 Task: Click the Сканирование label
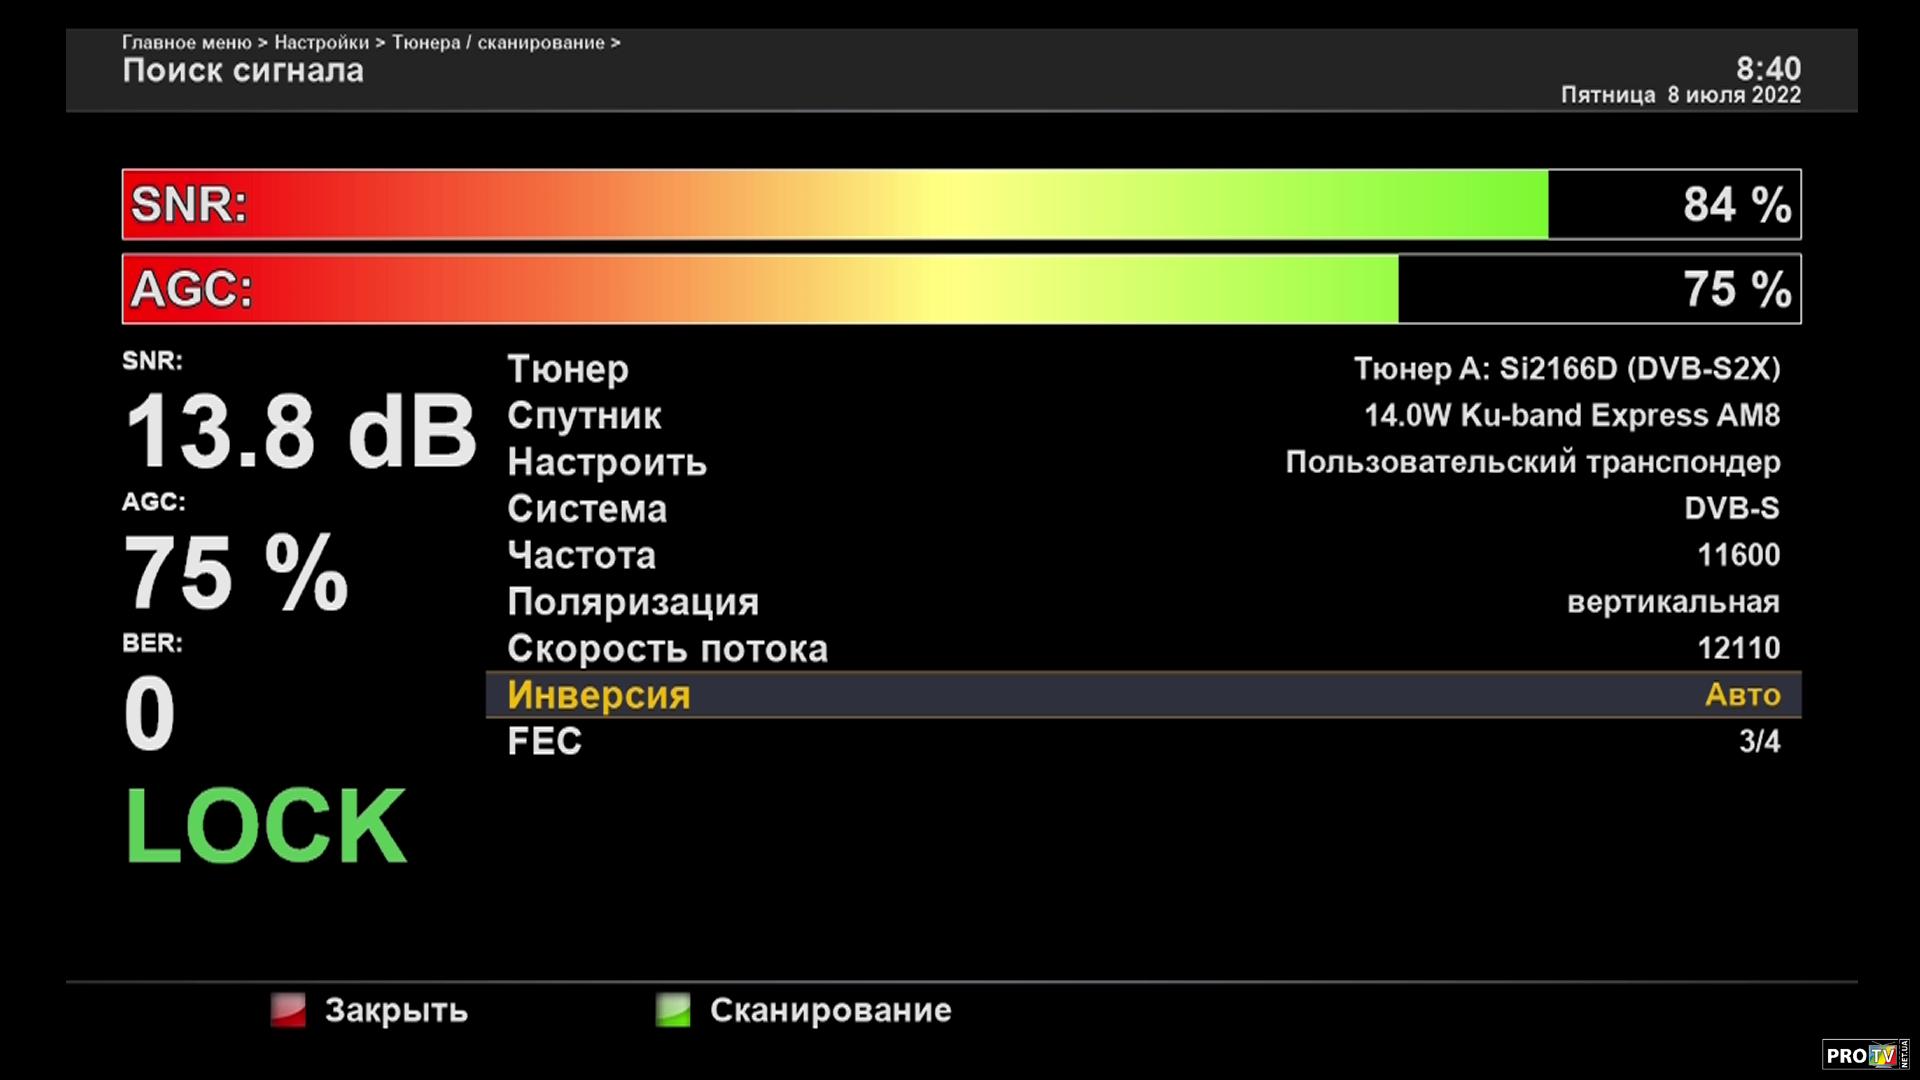pyautogui.click(x=830, y=1010)
